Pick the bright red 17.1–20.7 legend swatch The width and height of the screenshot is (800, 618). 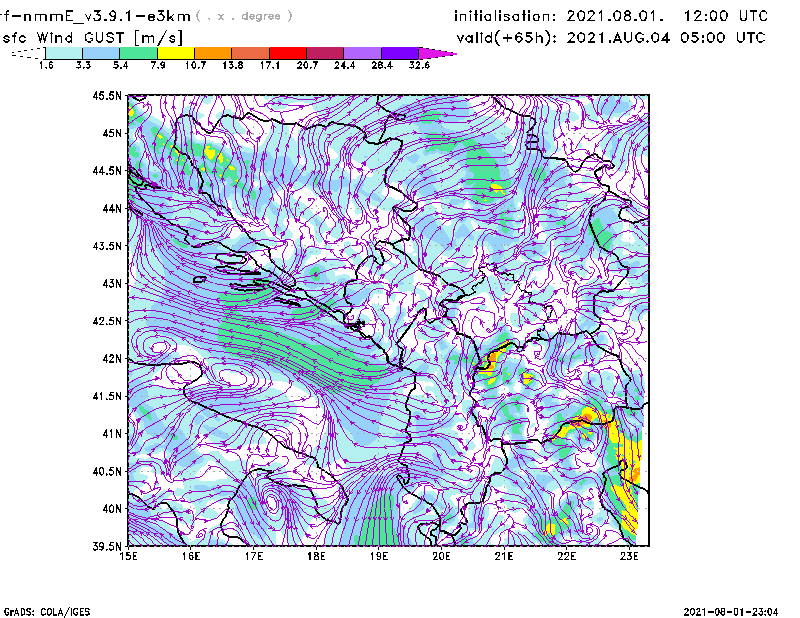[x=288, y=53]
